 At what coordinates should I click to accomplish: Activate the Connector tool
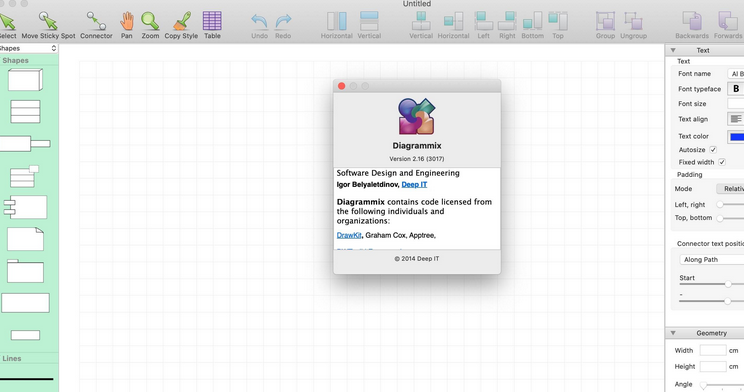[96, 25]
